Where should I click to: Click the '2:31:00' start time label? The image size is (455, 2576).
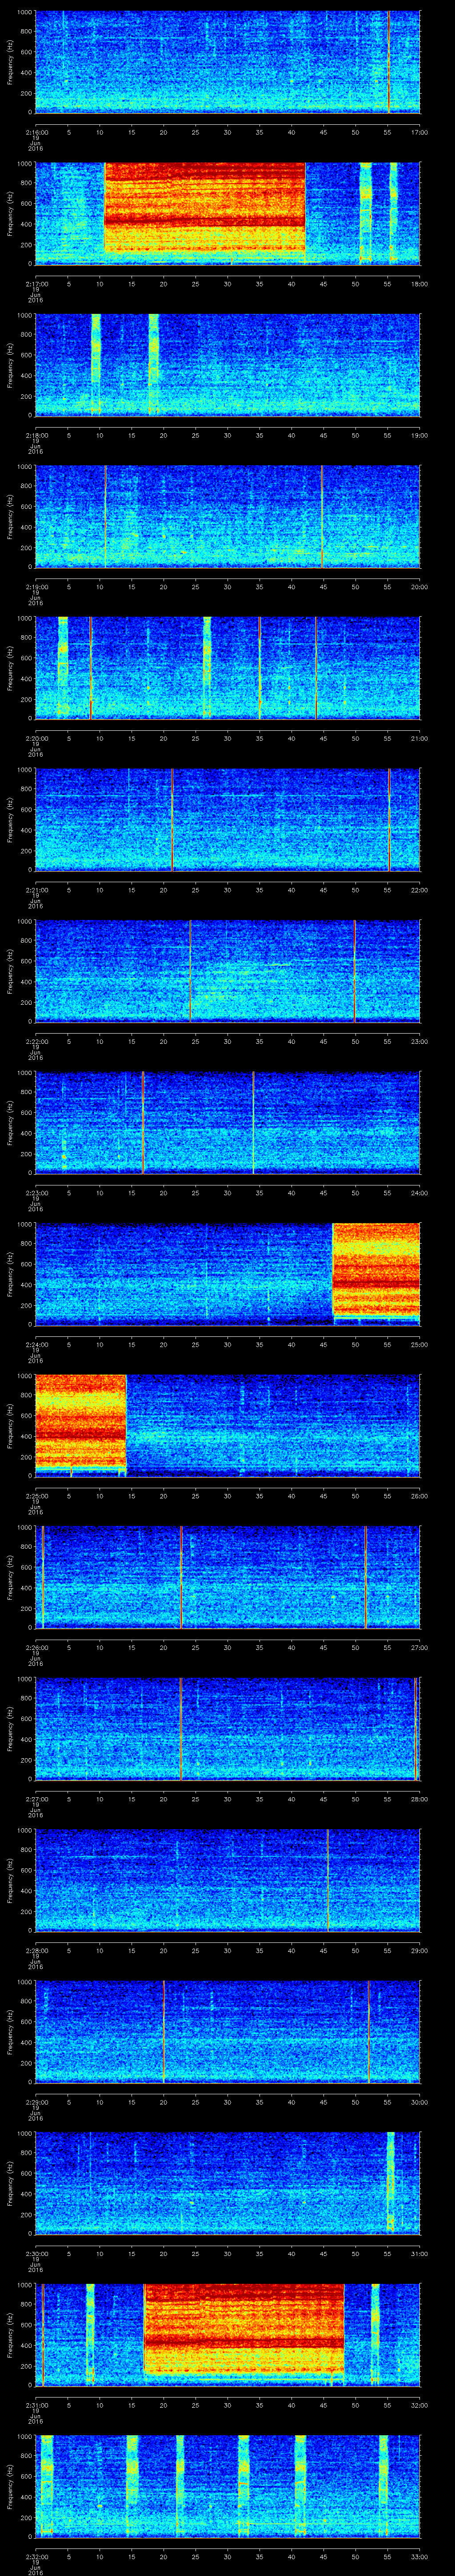click(36, 2405)
